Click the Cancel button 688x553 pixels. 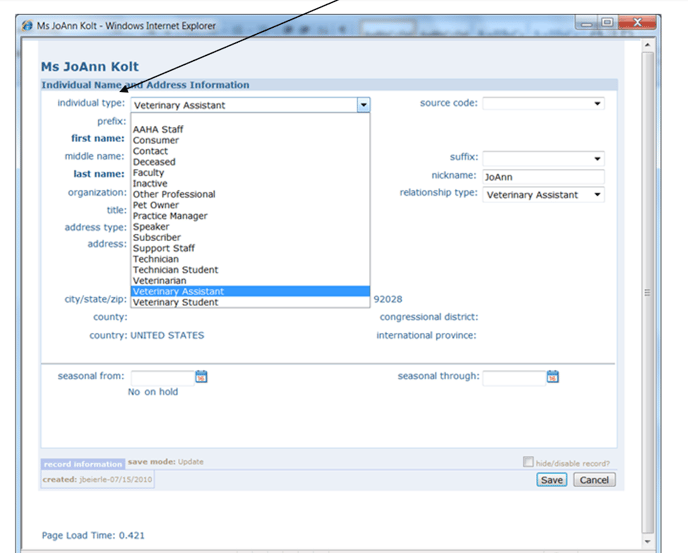(x=594, y=480)
